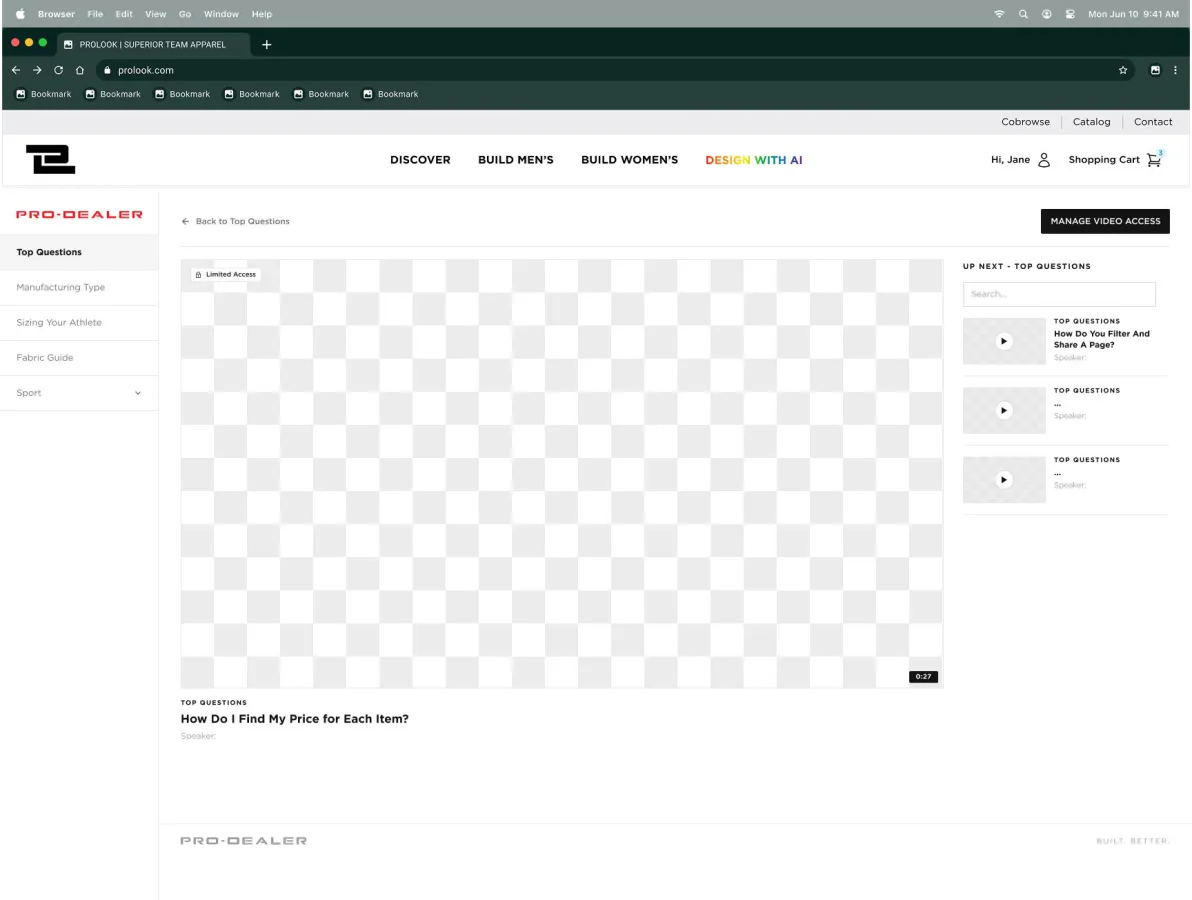Open DESIGN WITH AI navigation item
The width and height of the screenshot is (1192, 900).
tap(753, 160)
